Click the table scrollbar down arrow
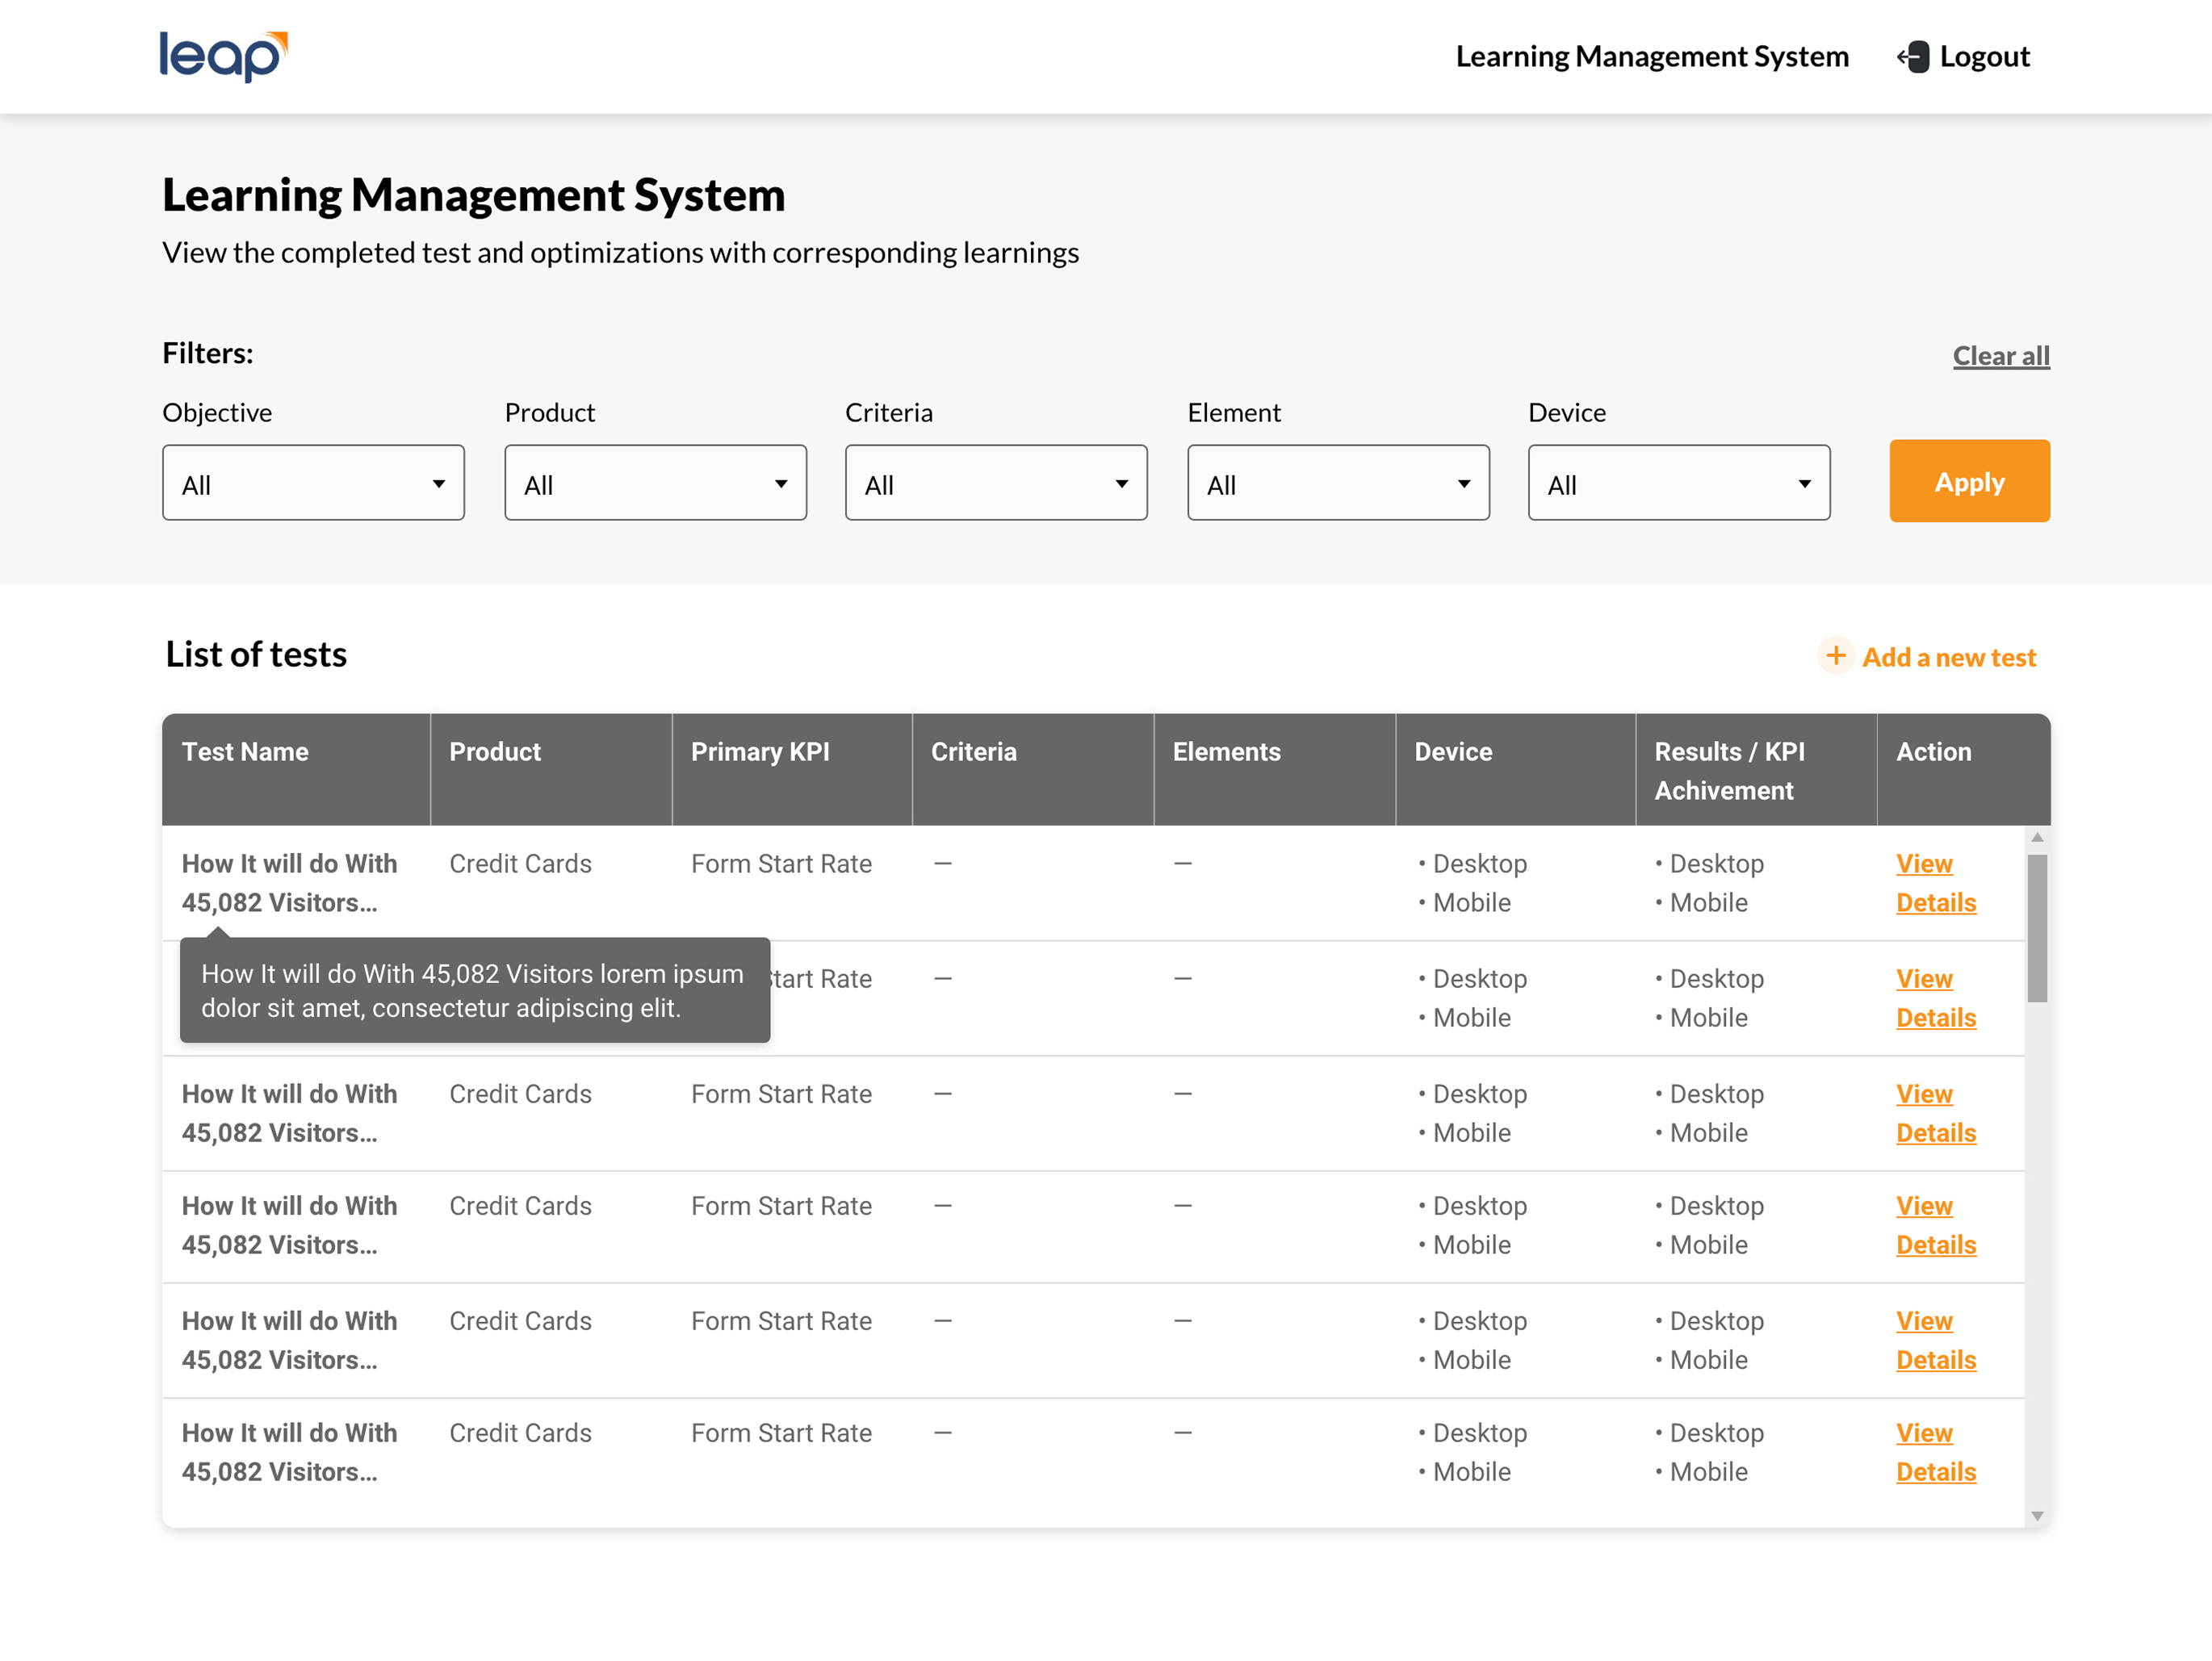 tap(2036, 1516)
